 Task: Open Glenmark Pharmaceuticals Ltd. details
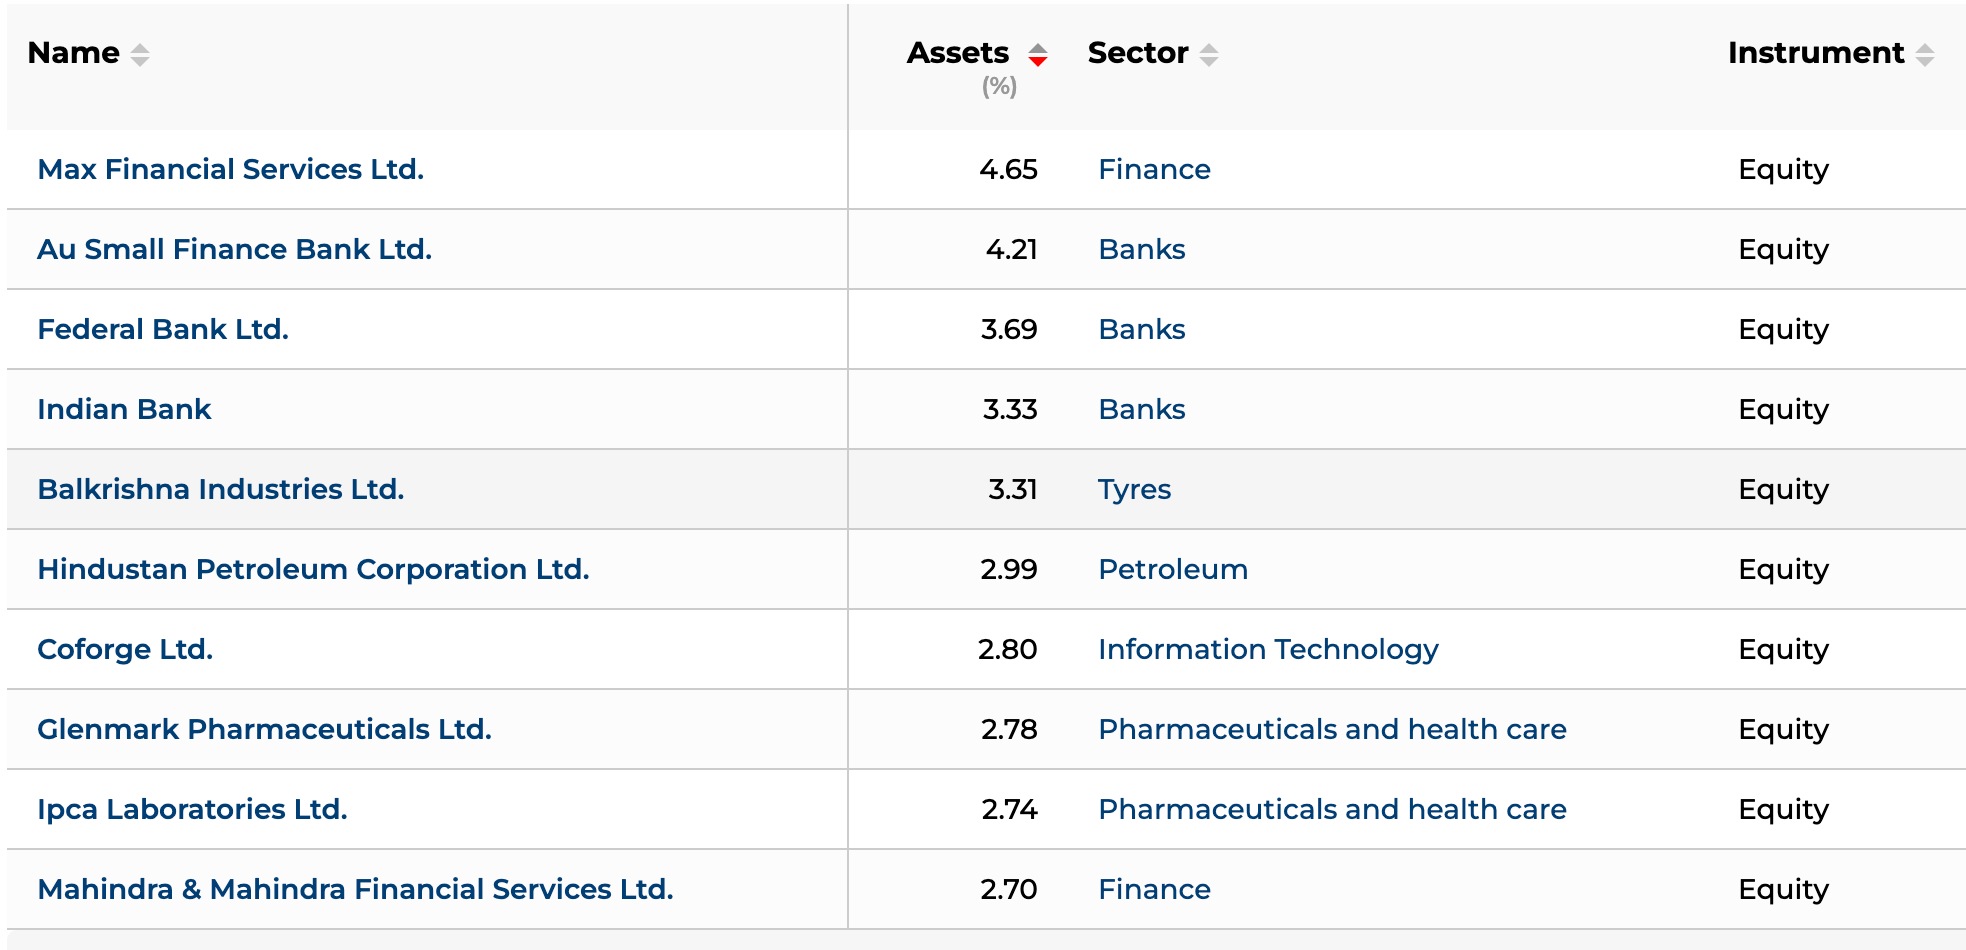pyautogui.click(x=264, y=729)
